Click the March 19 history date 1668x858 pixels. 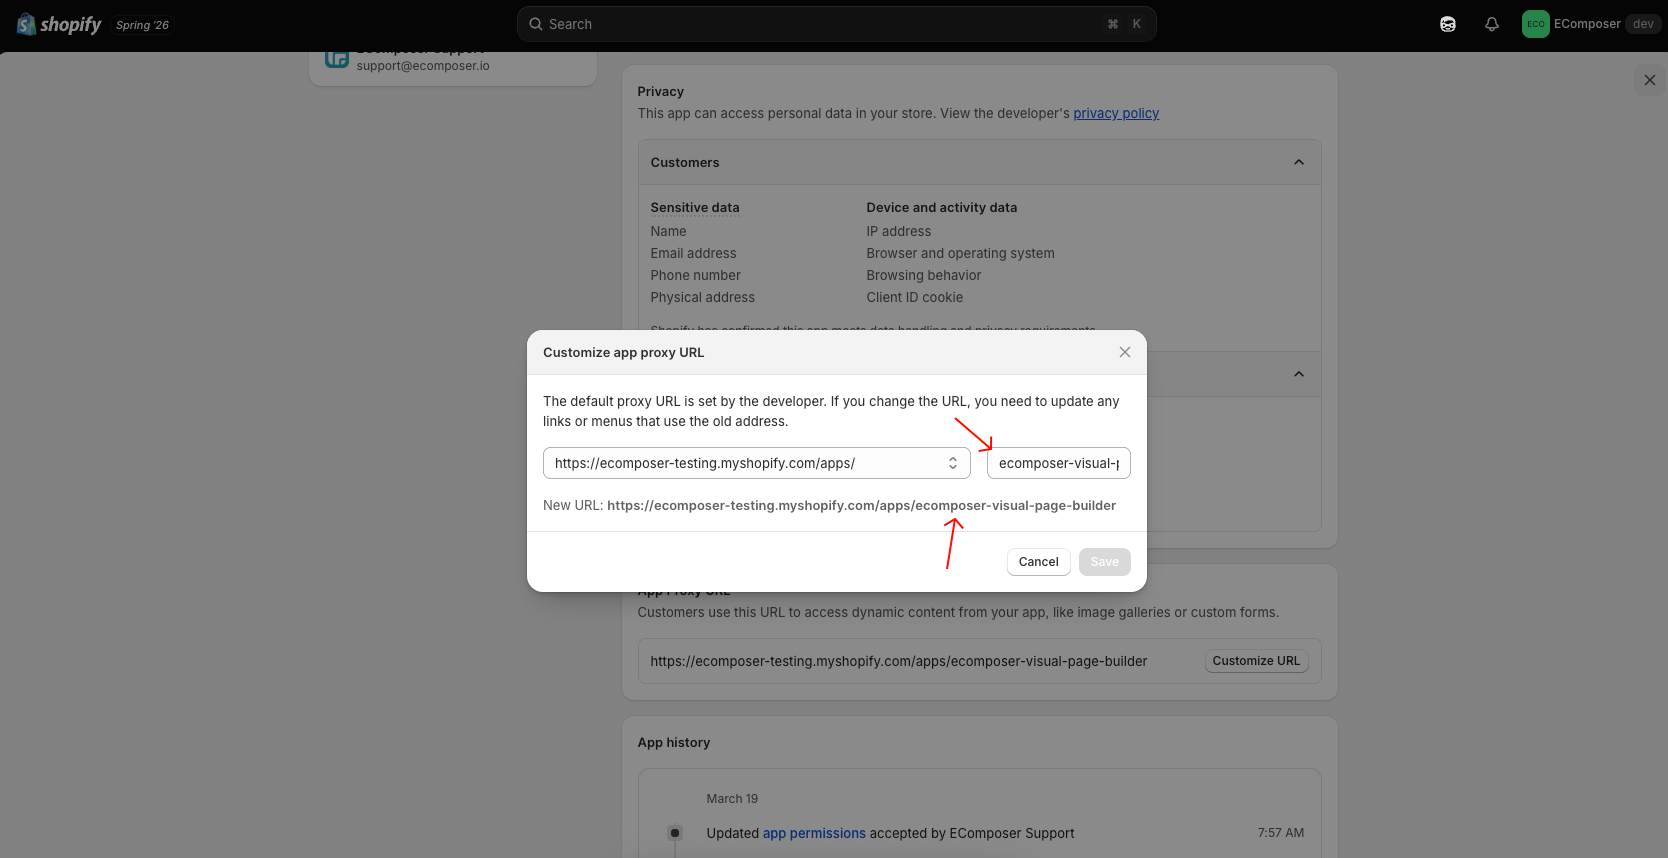732,799
